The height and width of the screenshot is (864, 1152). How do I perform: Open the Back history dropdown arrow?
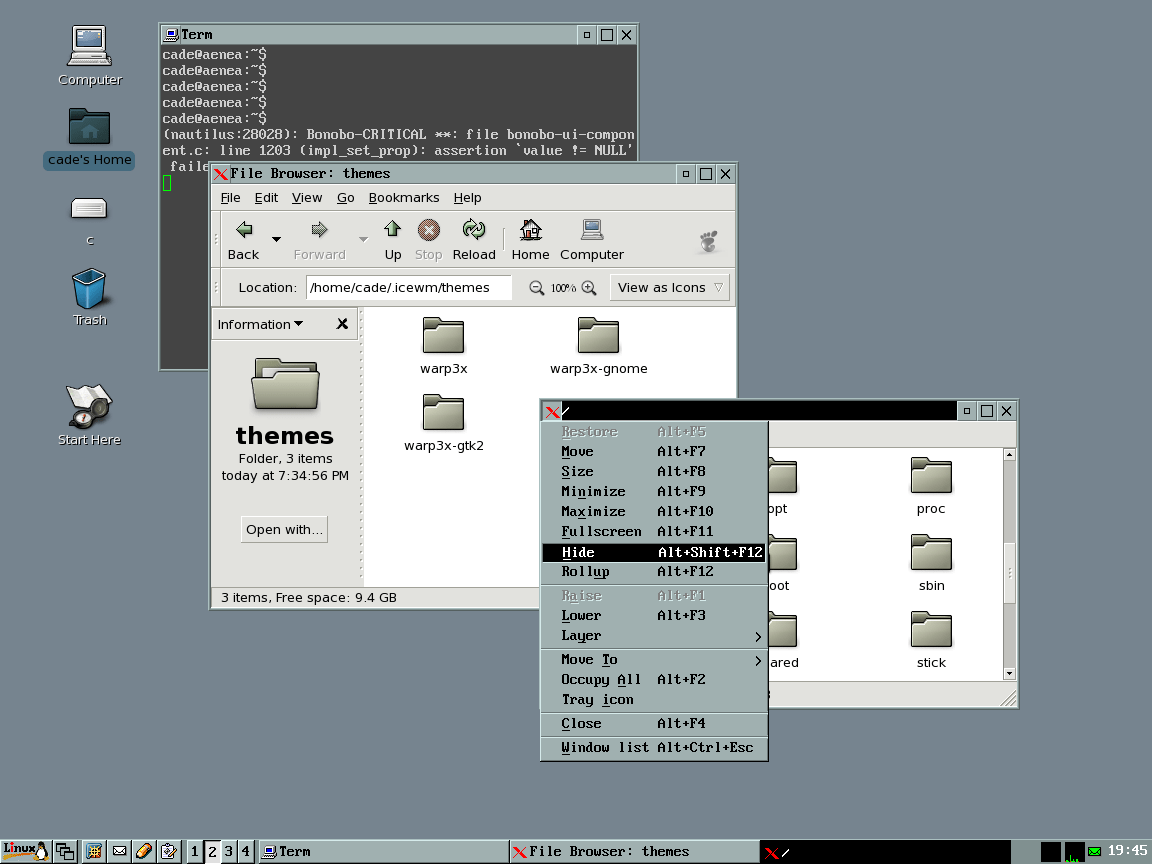[x=276, y=239]
